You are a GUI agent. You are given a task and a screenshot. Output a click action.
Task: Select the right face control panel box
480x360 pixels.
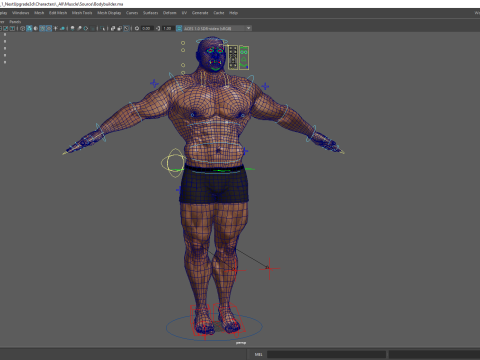244,58
